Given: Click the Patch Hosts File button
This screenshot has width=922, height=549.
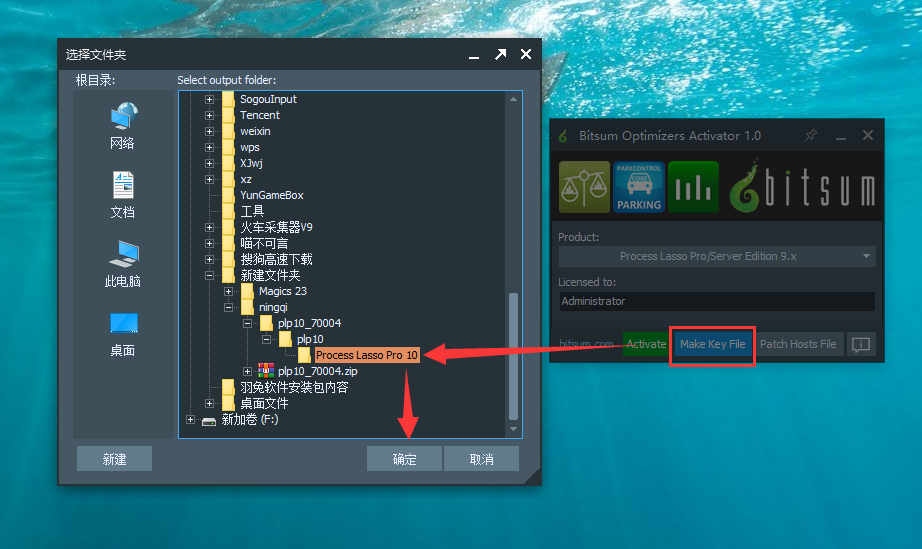Looking at the screenshot, I should coord(798,344).
